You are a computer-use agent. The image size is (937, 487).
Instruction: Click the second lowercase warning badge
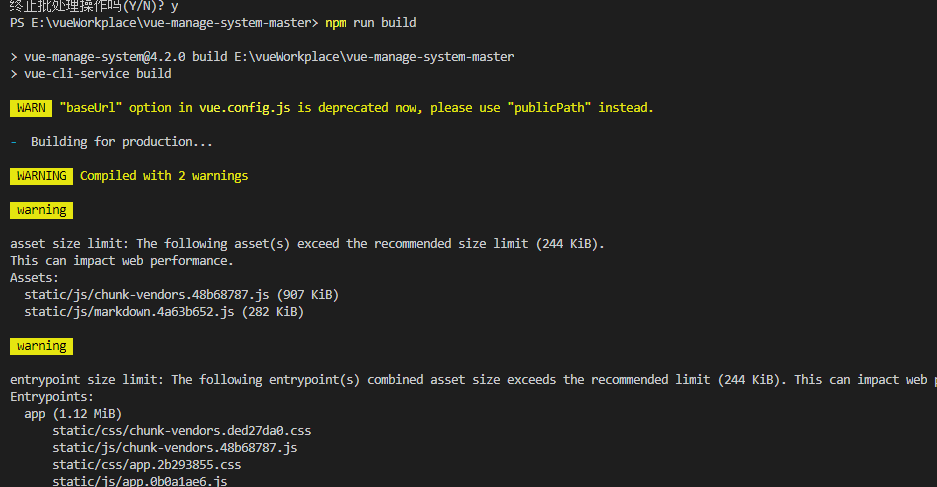point(41,347)
